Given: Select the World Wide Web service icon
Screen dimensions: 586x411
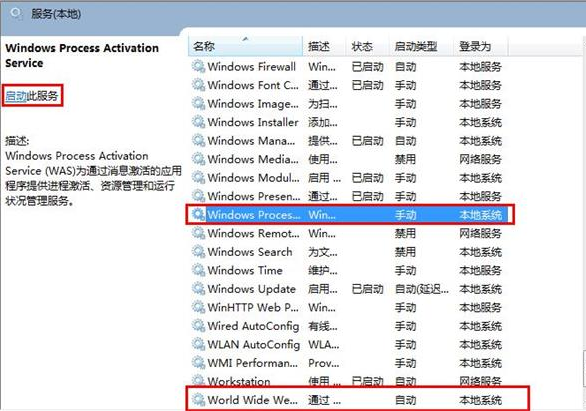Looking at the screenshot, I should [198, 400].
